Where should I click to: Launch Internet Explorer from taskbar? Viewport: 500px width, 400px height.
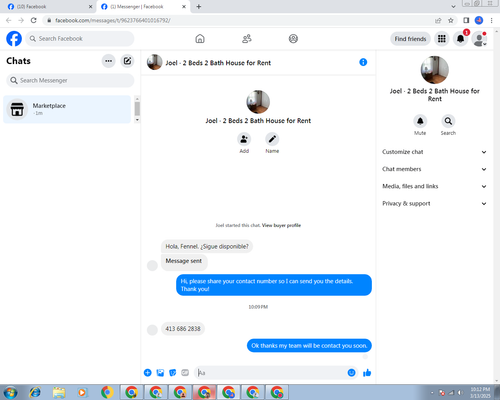35,392
